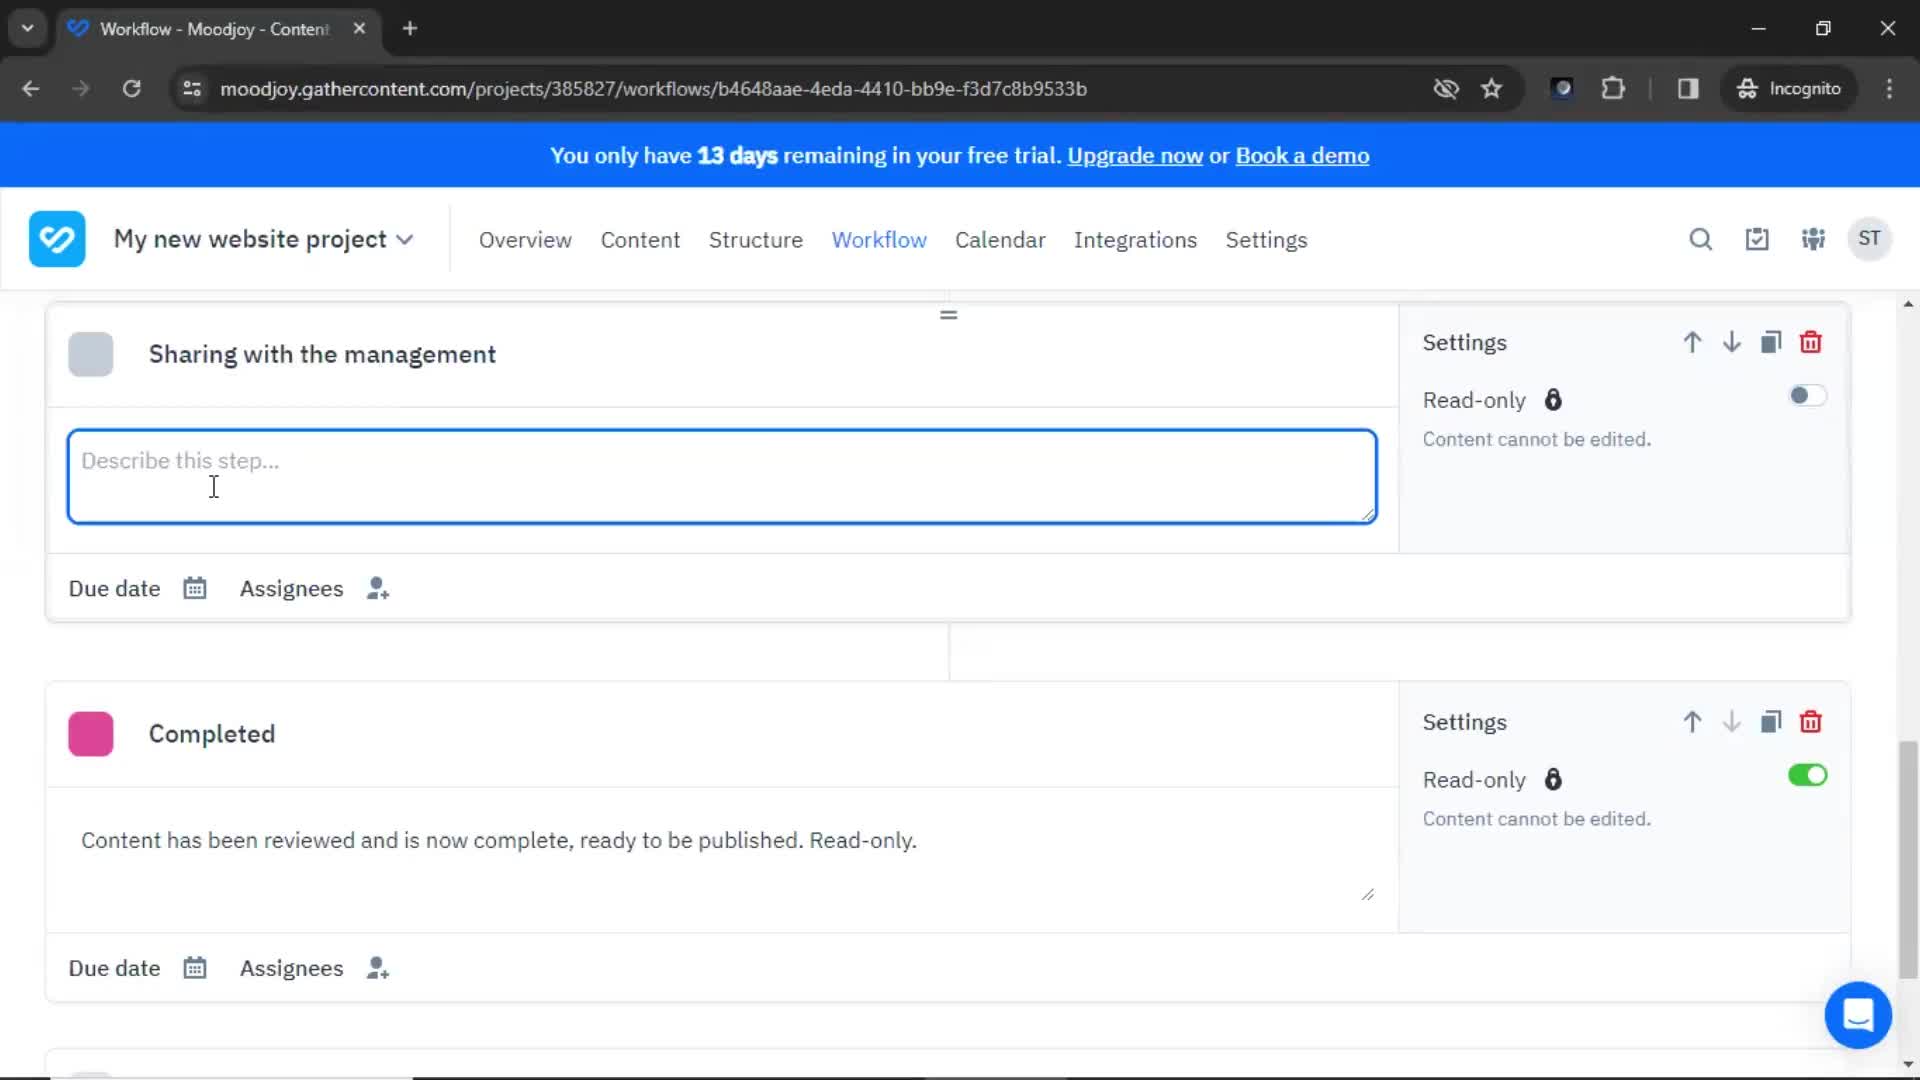Image resolution: width=1920 pixels, height=1080 pixels.
Task: Click the move up arrow icon for Completed step
Action: coord(1692,721)
